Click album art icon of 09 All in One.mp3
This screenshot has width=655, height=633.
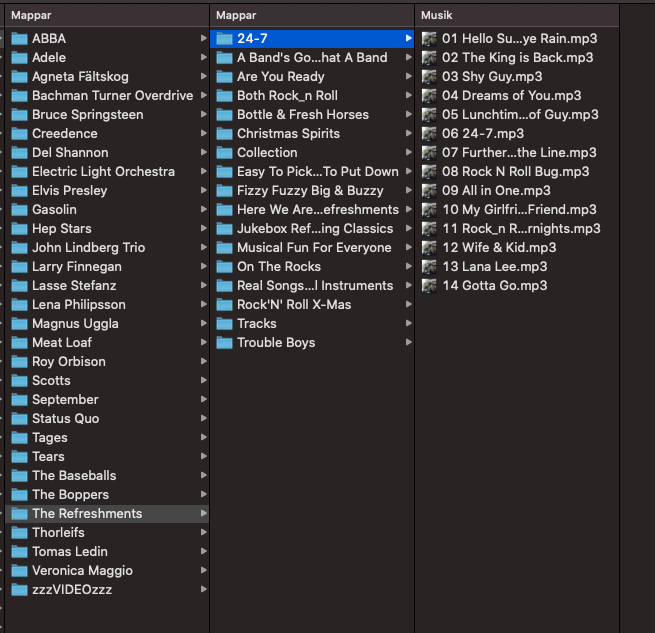pyautogui.click(x=429, y=191)
